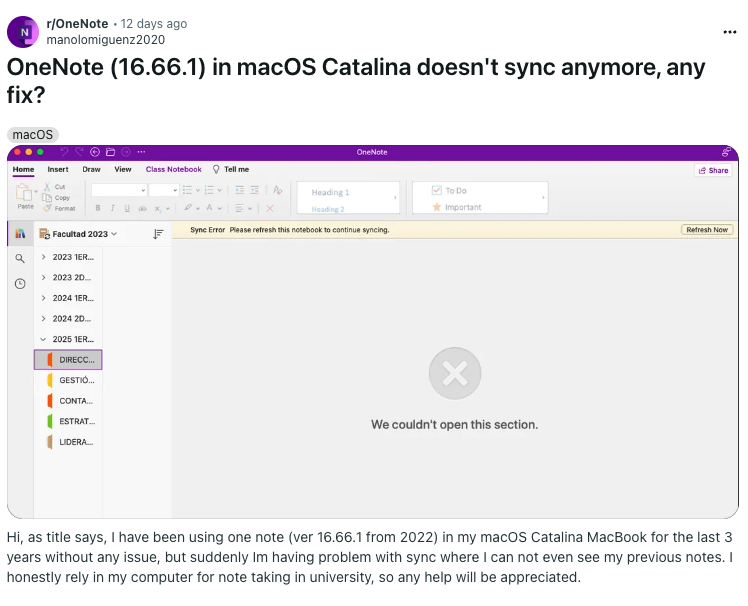Screen dimensions: 748x606
Task: Click the Paste clipboard icon
Action: (24, 192)
